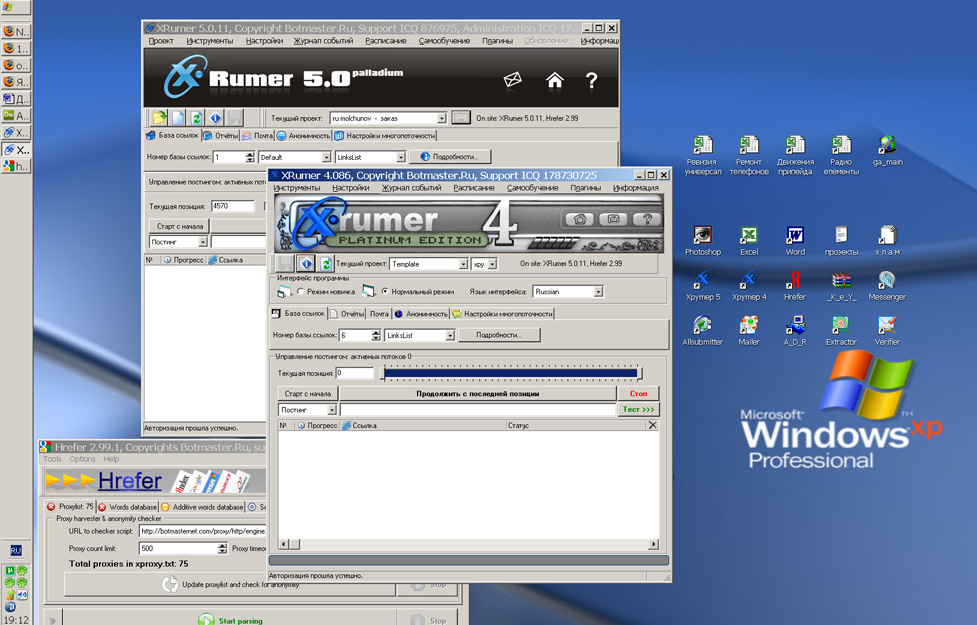Click the RU language indicator in taskbar
The width and height of the screenshot is (977, 625).
(16, 550)
